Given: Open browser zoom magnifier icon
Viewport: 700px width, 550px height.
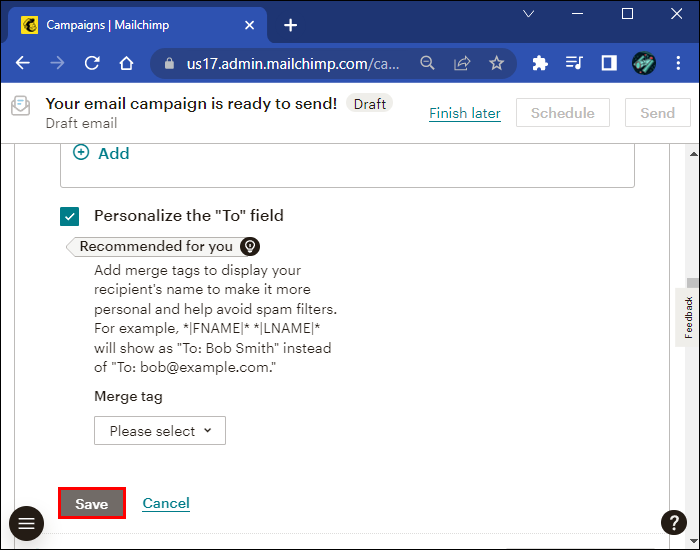Looking at the screenshot, I should 427,63.
